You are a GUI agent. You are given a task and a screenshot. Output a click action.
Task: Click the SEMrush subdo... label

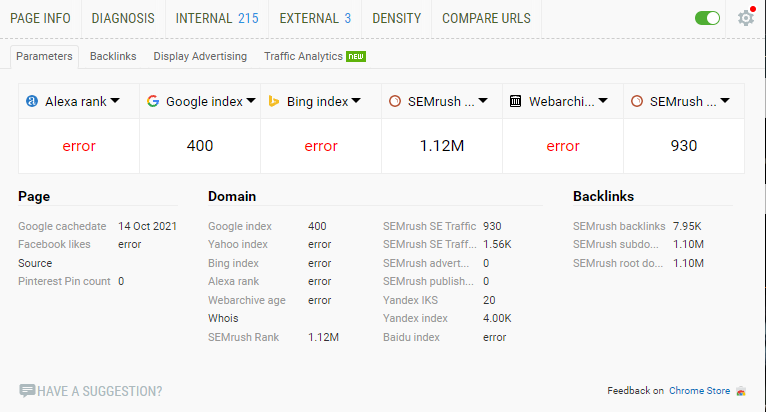pos(616,244)
